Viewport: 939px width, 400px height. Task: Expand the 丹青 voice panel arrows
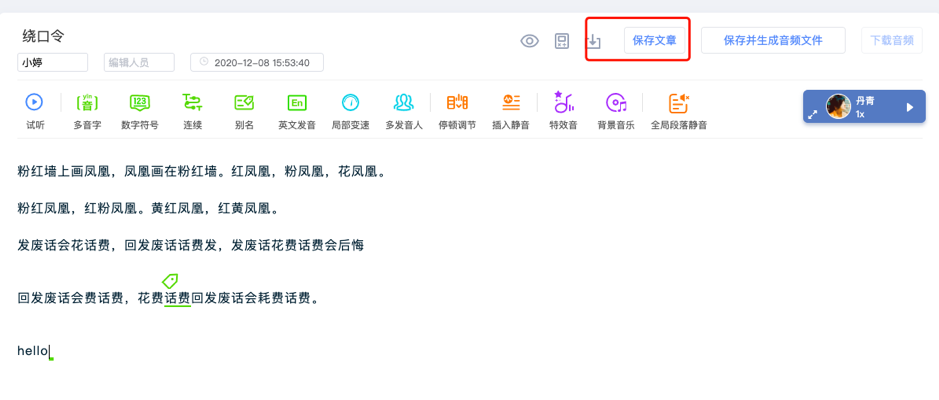[813, 114]
